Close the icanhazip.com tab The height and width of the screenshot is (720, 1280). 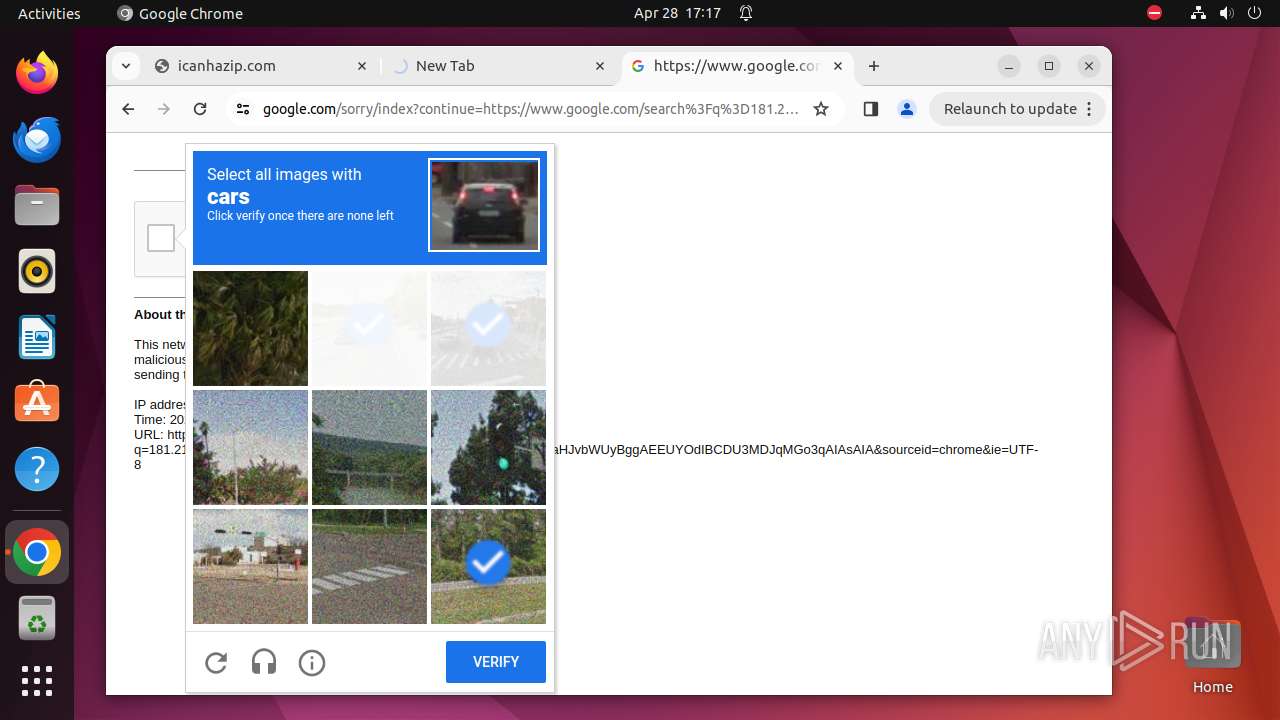point(362,66)
